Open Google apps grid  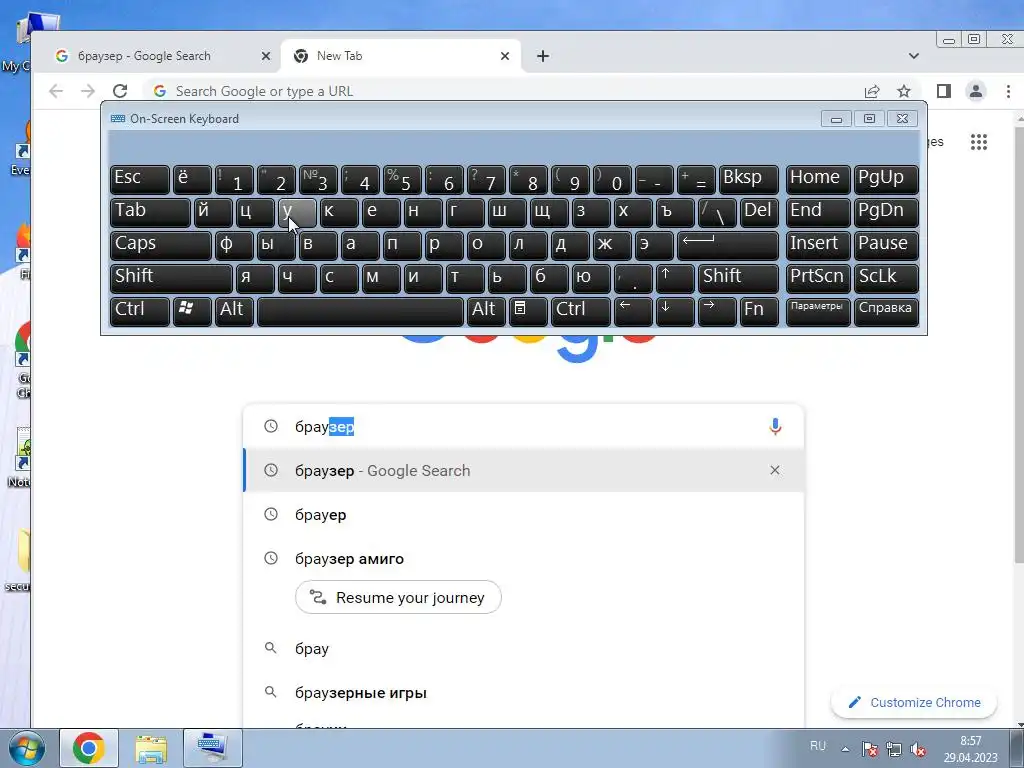[x=978, y=142]
